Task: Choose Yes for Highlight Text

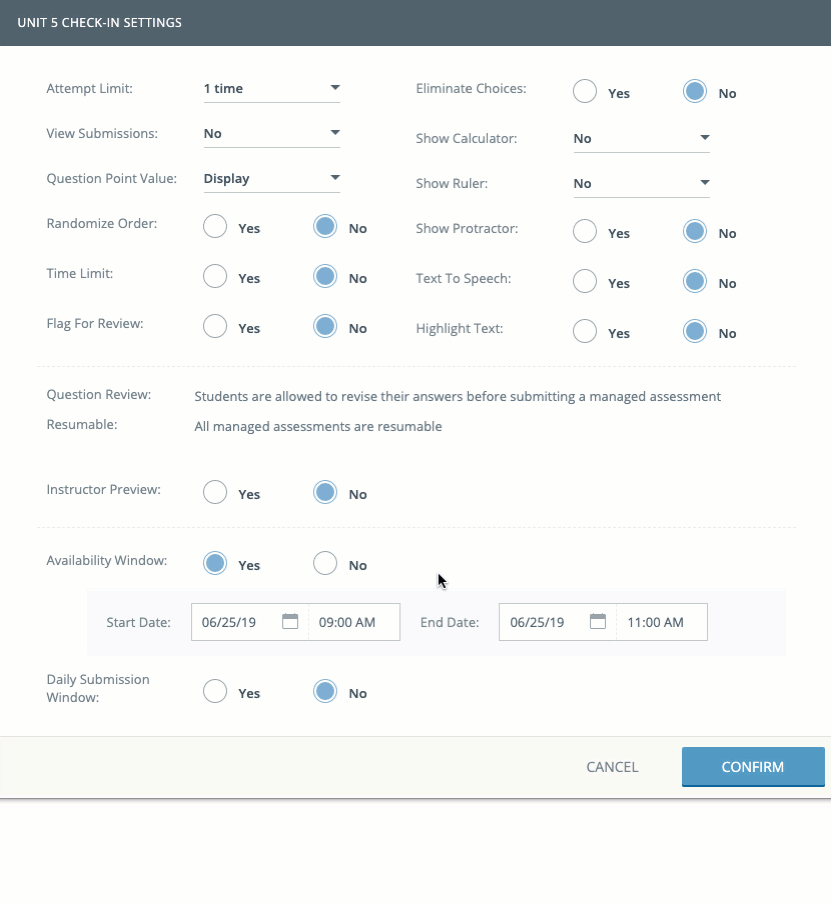Action: click(585, 332)
